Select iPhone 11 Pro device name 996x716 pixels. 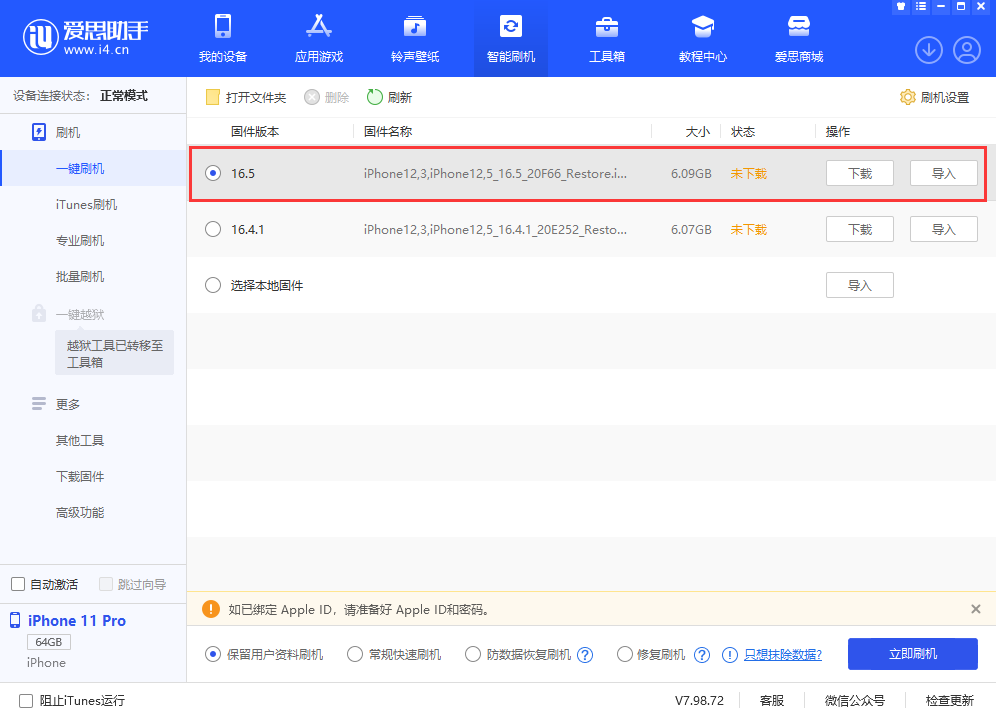tap(77, 621)
